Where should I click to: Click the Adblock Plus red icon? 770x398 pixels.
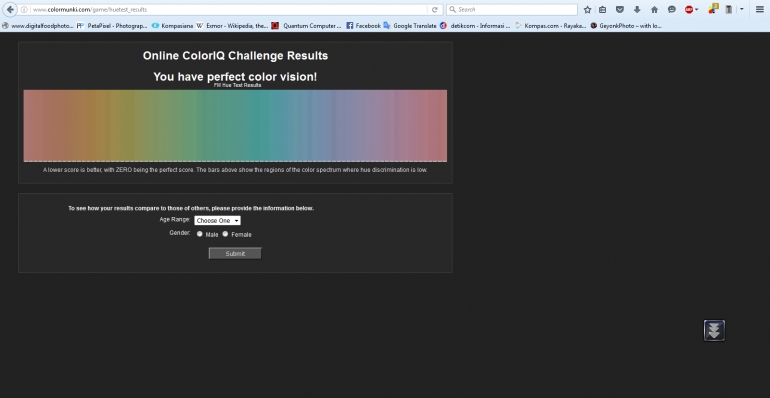(x=688, y=9)
